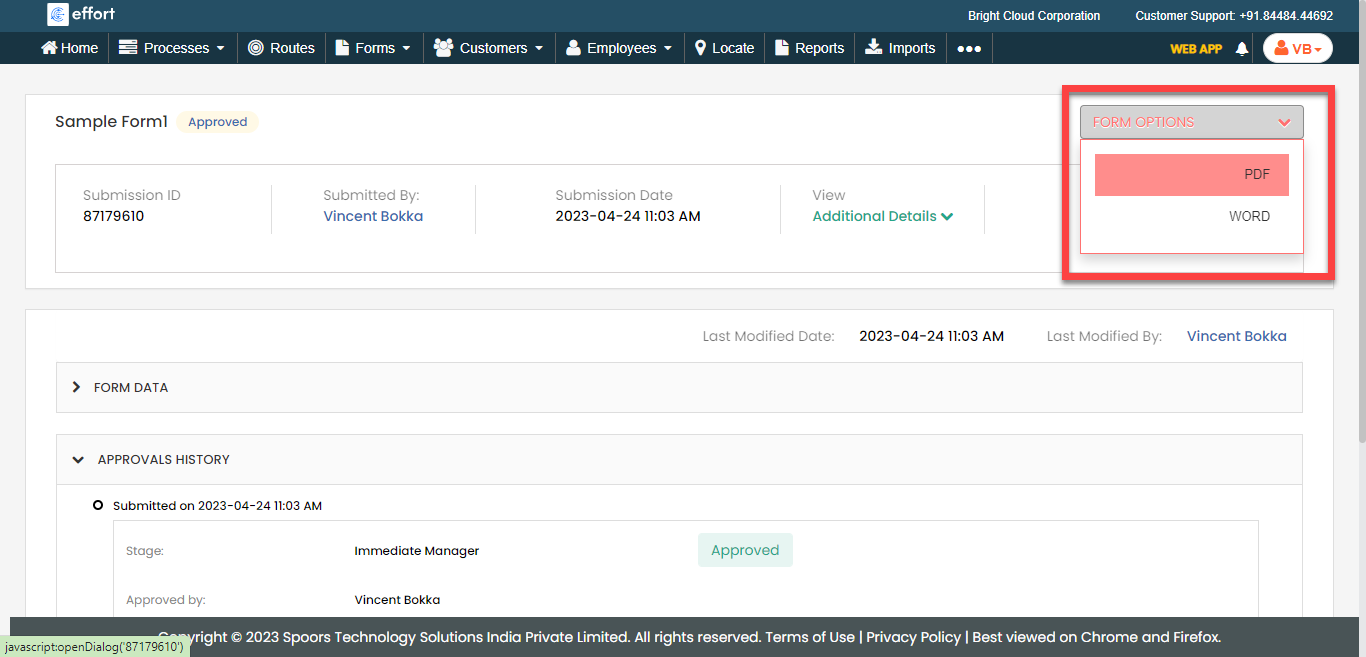The image size is (1366, 657).
Task: Expand View Additional Details
Action: point(882,216)
